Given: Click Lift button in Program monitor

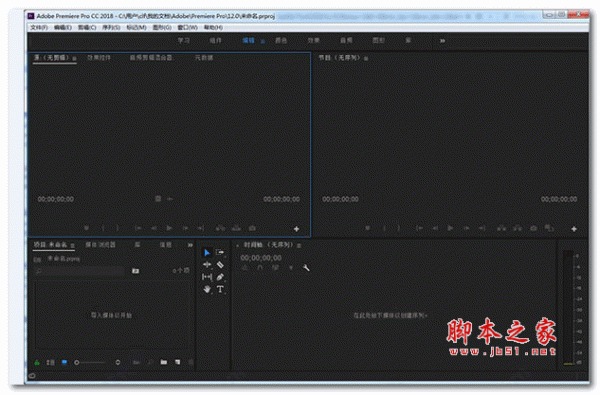Looking at the screenshot, I should [502, 228].
